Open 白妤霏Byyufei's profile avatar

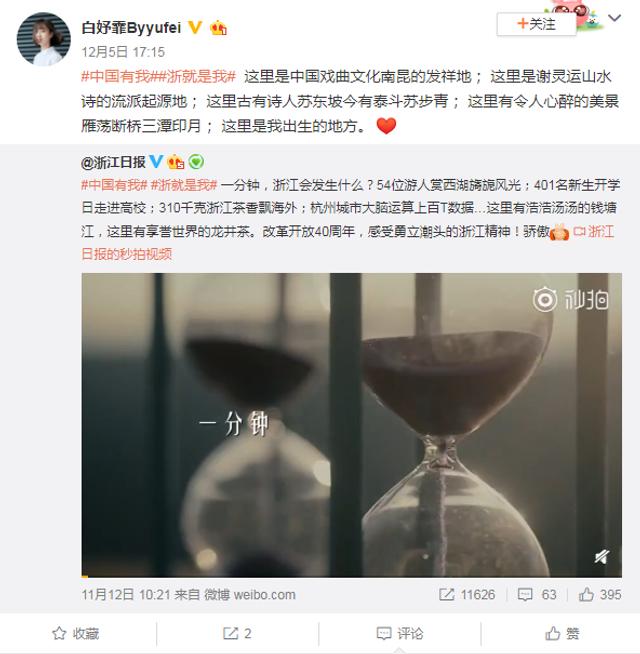[x=43, y=39]
